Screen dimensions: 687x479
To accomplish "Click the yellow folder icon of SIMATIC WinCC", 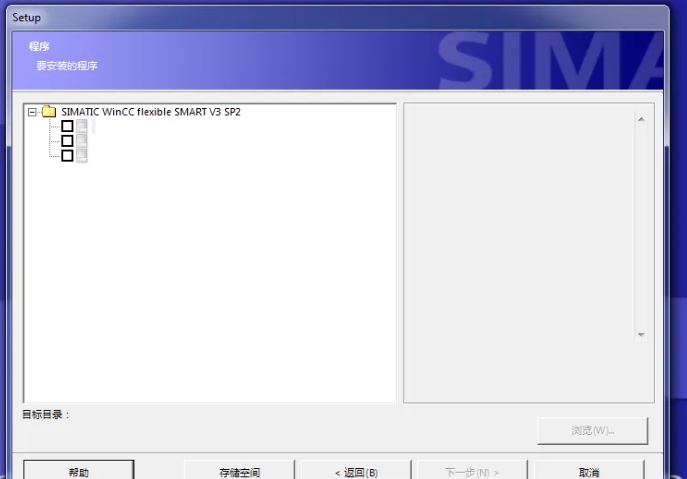I will point(49,112).
